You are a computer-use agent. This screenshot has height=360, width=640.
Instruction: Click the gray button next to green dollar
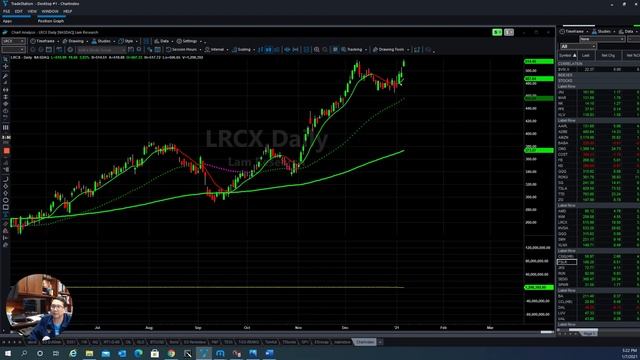(x=509, y=32)
